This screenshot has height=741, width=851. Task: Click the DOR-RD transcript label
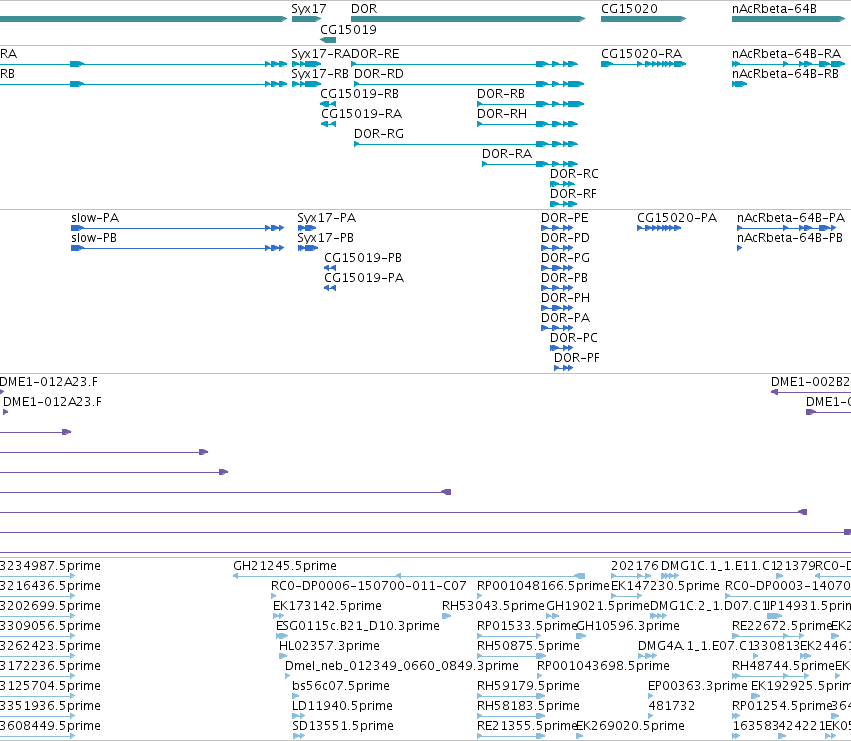coord(379,74)
